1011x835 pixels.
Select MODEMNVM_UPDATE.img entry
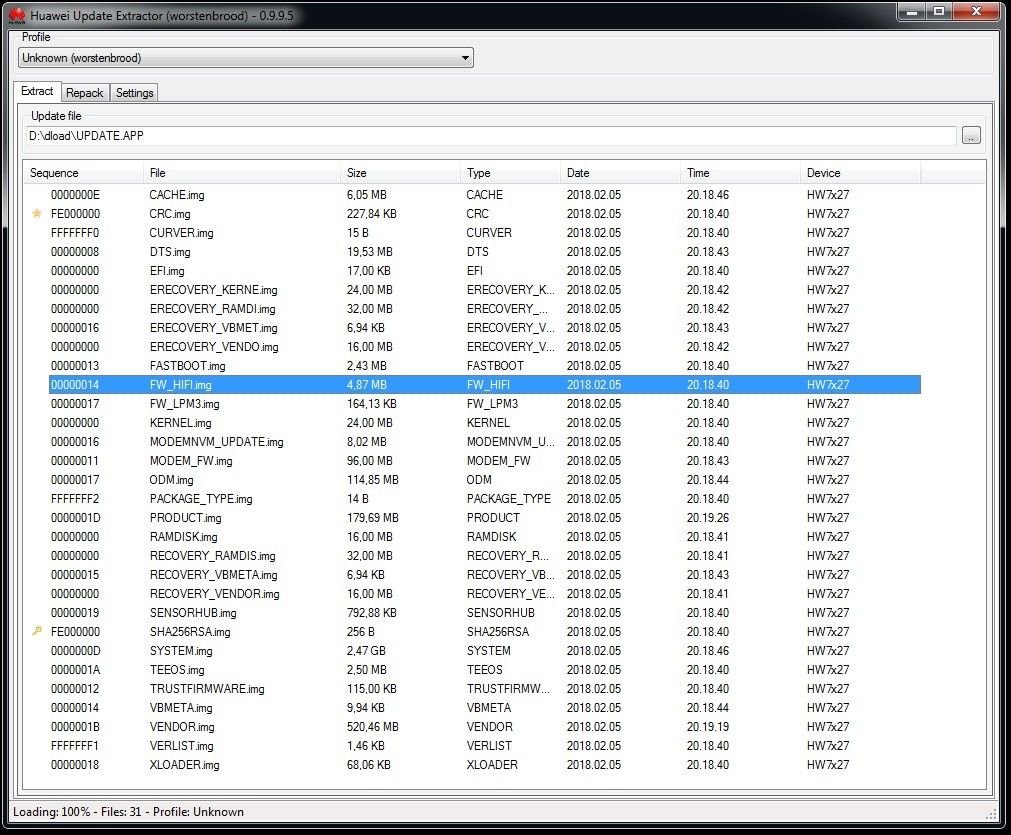tap(485, 442)
